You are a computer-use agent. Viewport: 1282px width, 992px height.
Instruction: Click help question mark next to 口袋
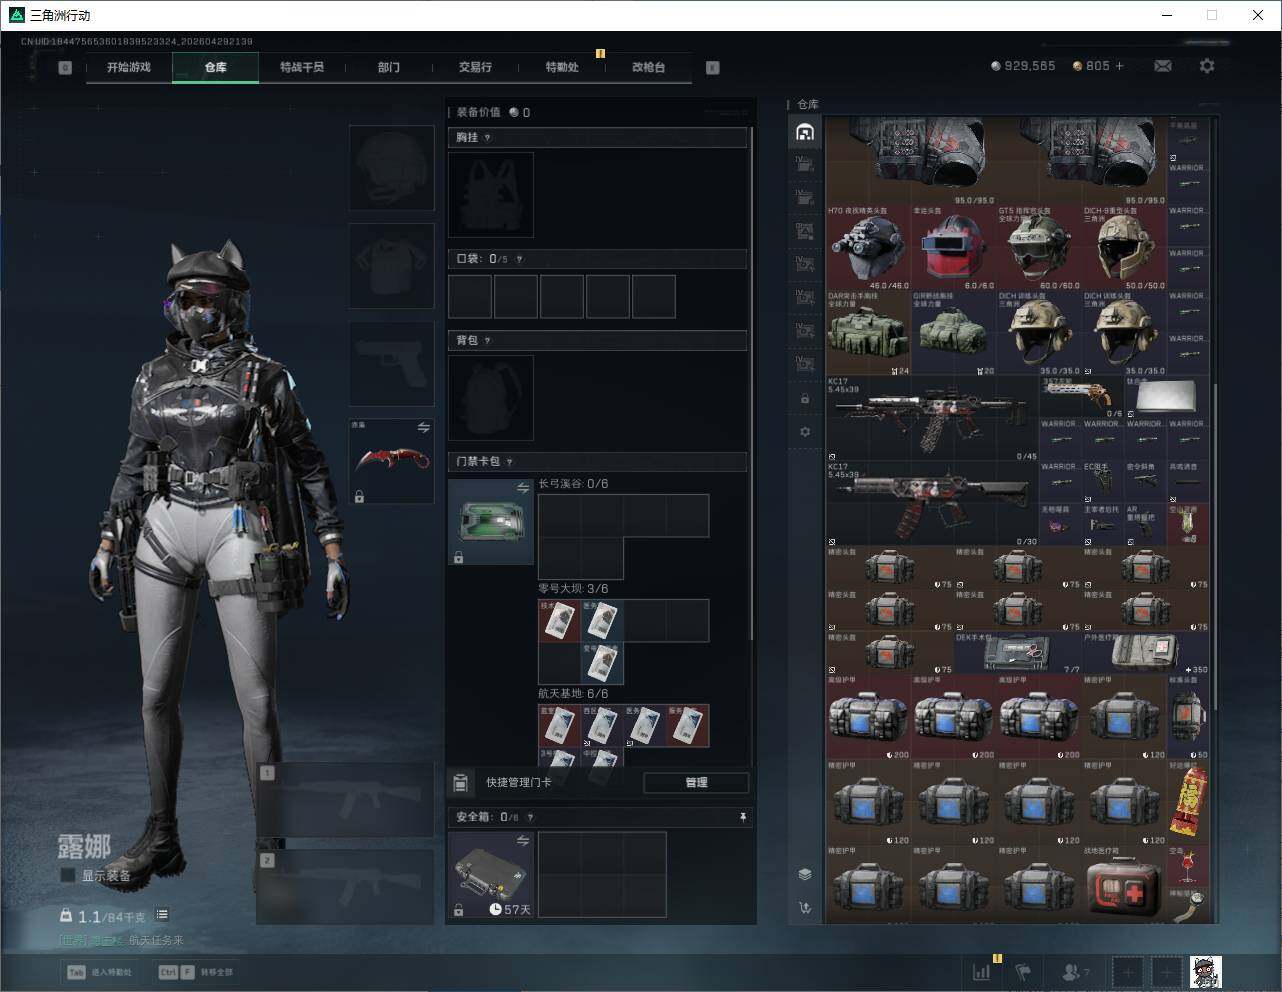click(519, 259)
